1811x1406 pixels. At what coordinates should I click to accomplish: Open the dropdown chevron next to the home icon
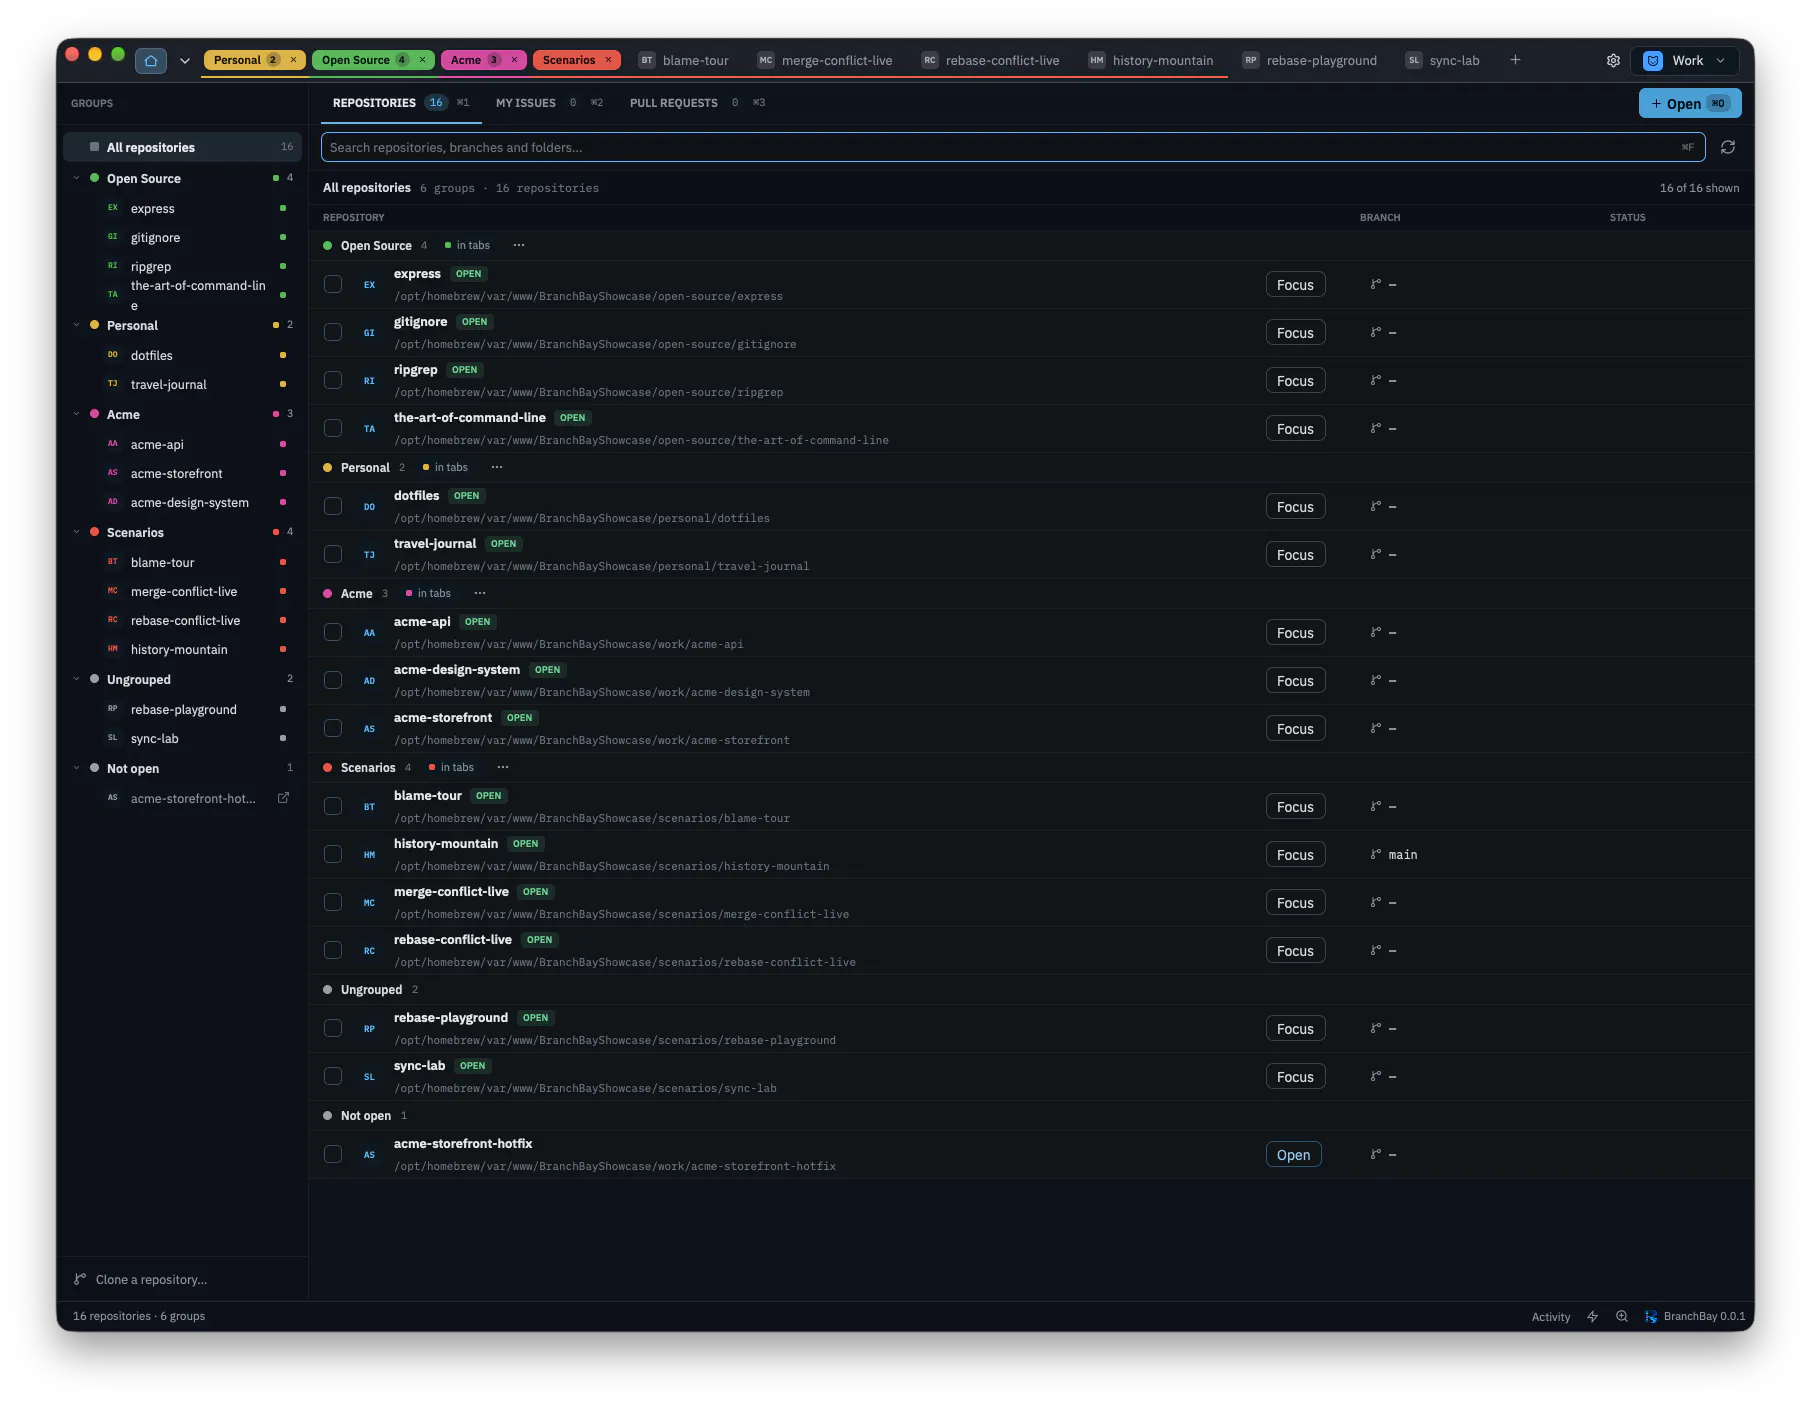click(x=184, y=60)
